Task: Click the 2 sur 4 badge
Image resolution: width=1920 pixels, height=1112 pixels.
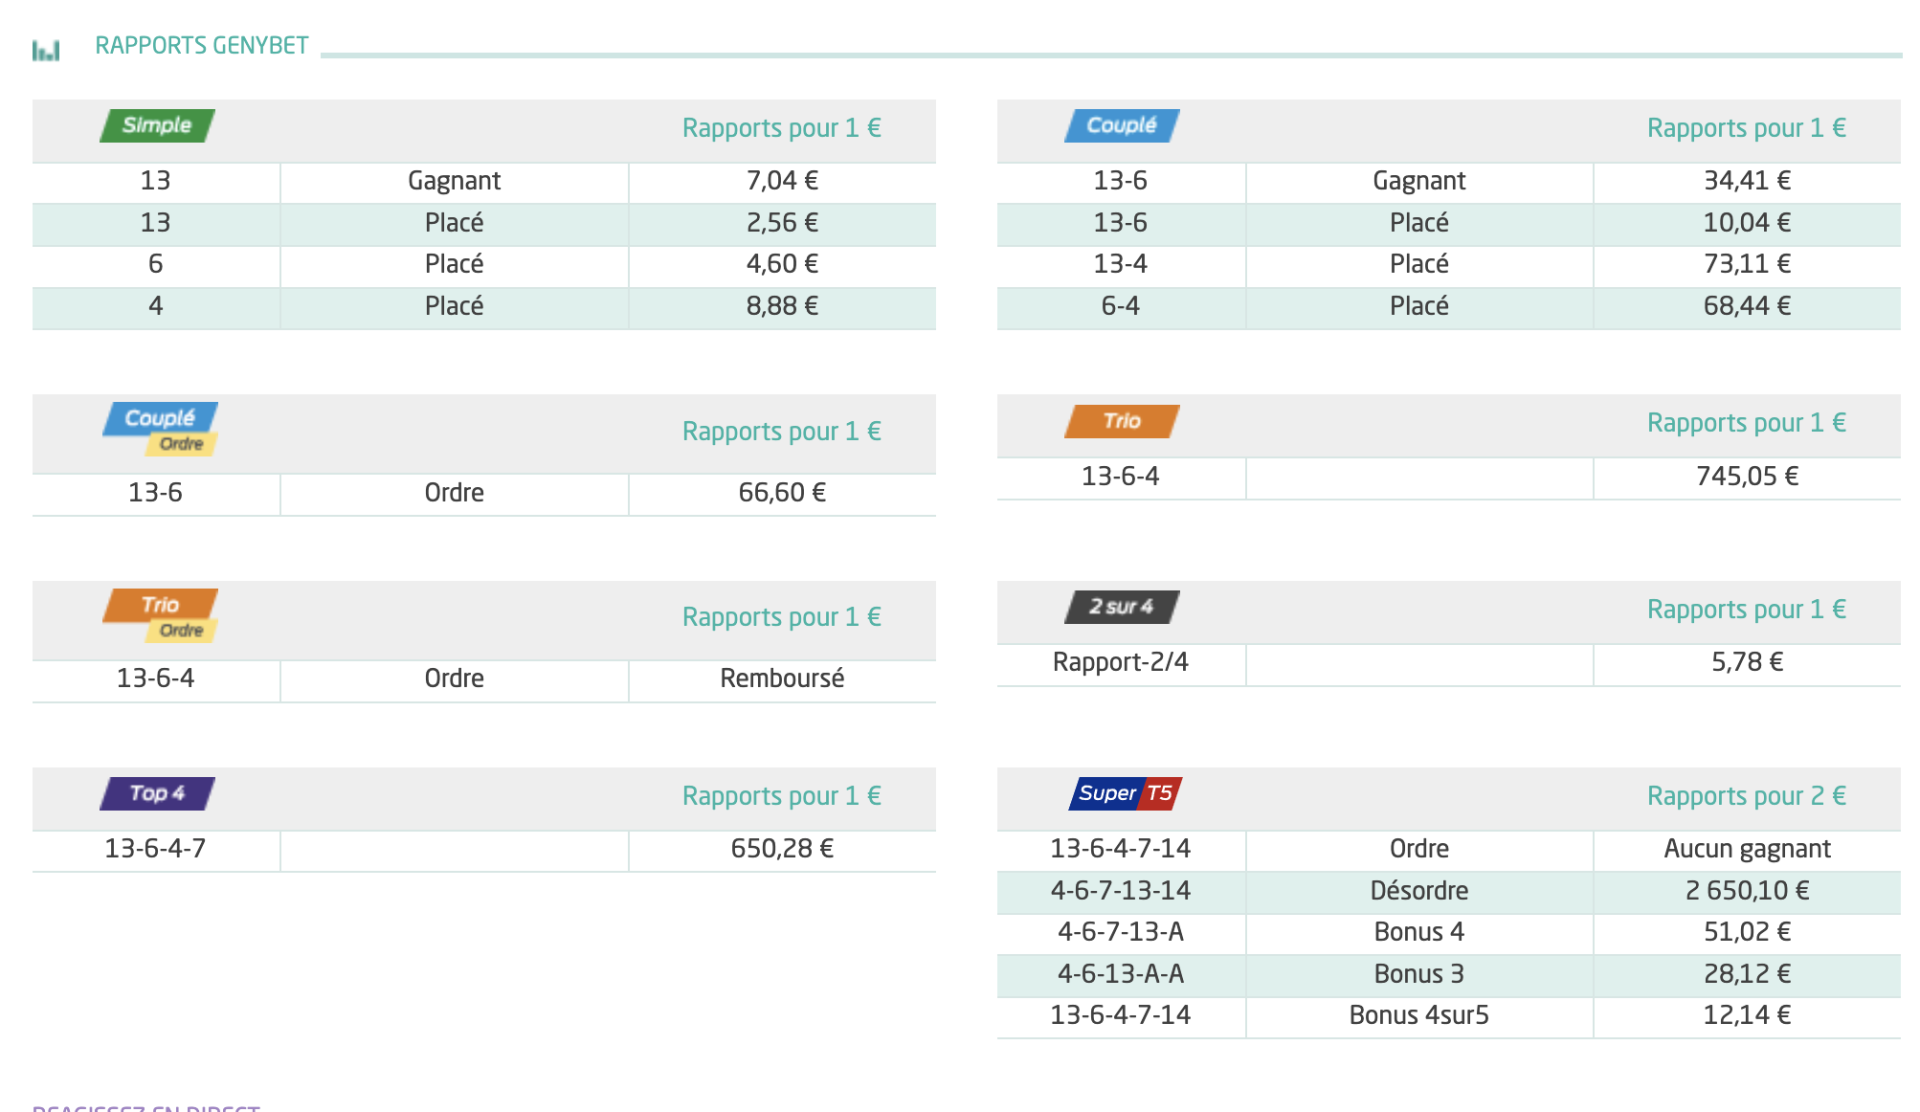Action: (x=1121, y=607)
